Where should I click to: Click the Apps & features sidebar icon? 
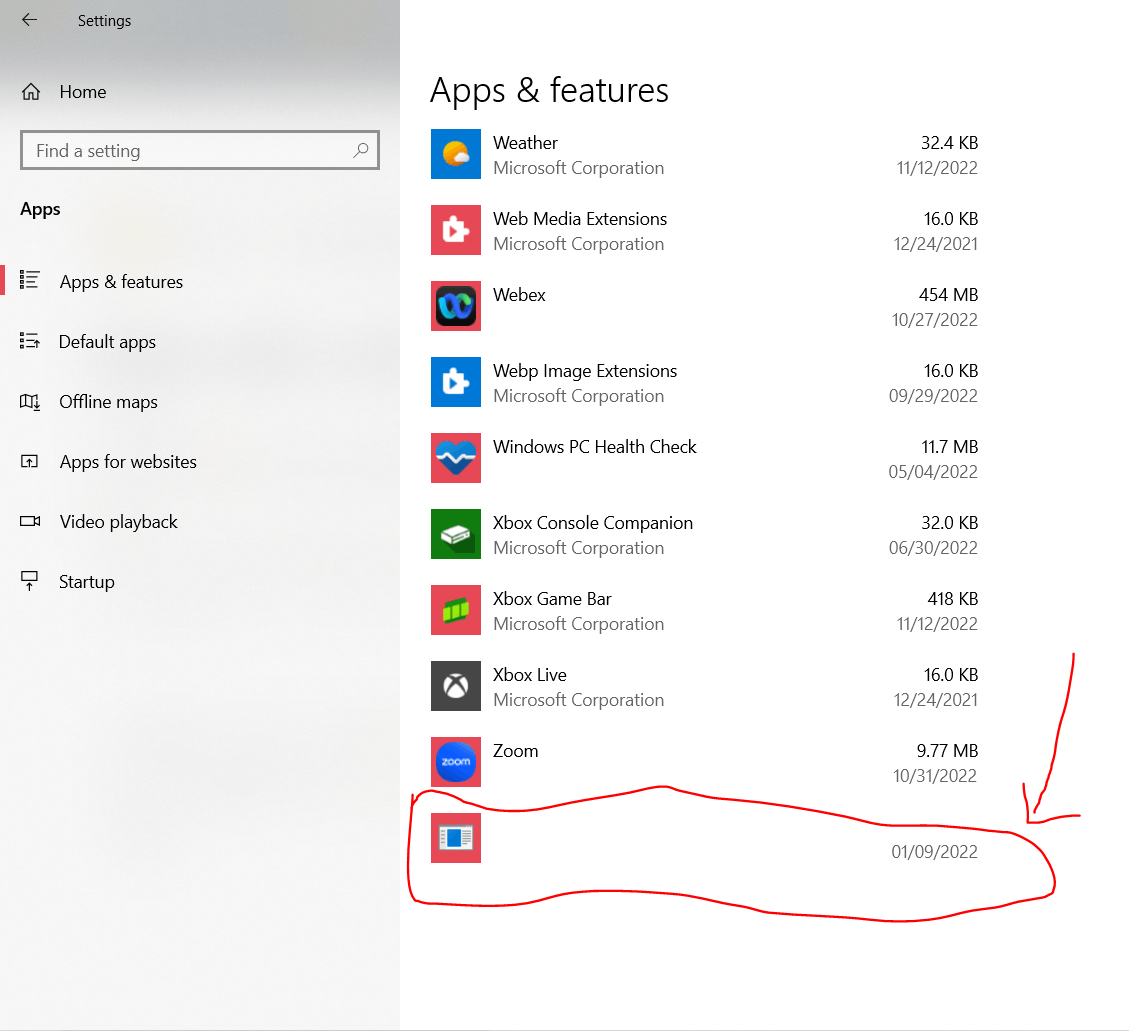[30, 280]
